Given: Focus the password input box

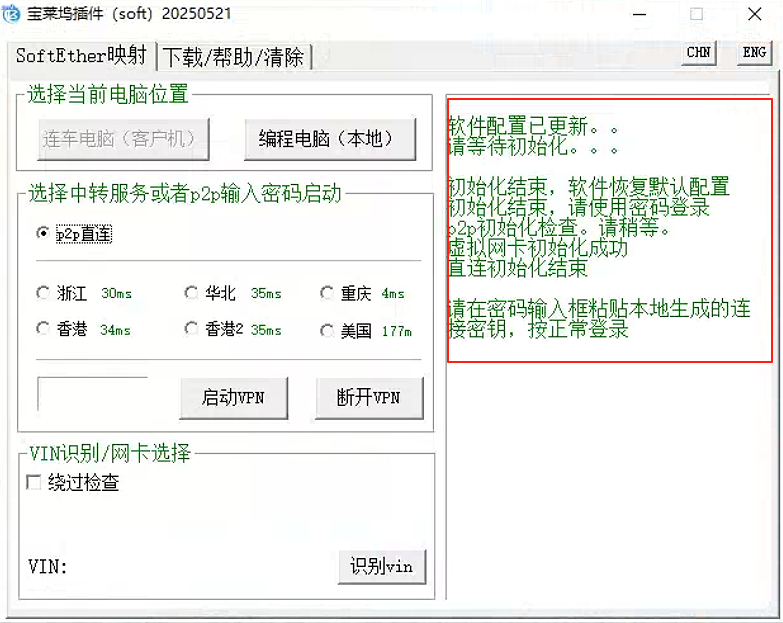Looking at the screenshot, I should pyautogui.click(x=92, y=394).
